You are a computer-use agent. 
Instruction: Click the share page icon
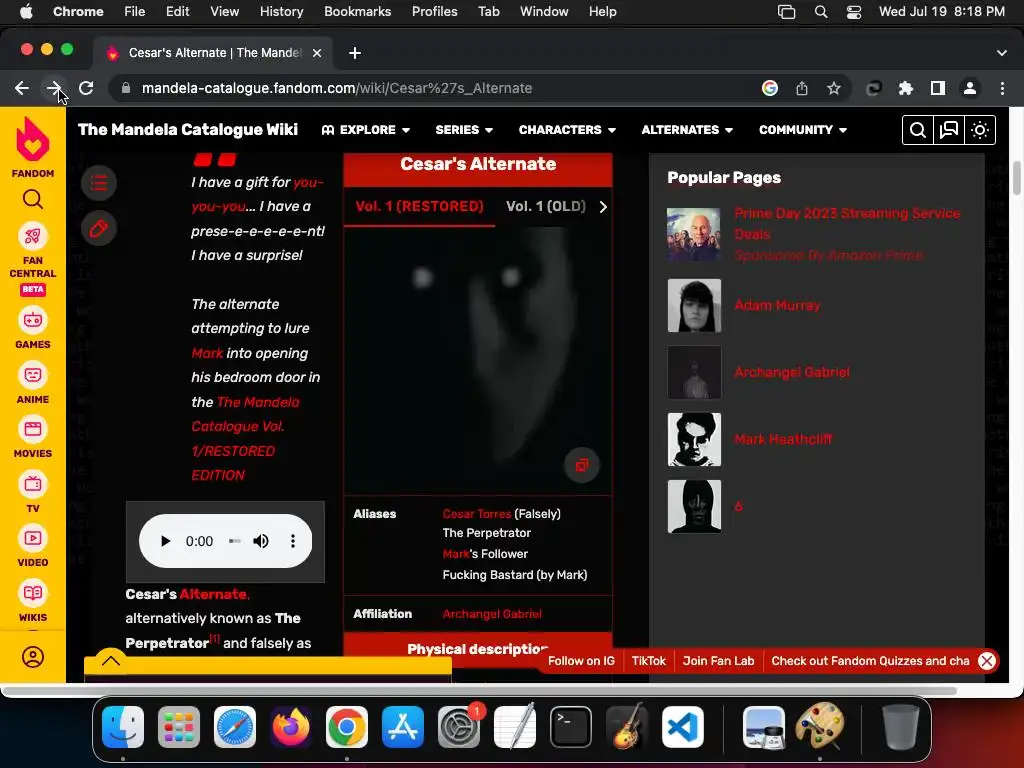(x=802, y=88)
